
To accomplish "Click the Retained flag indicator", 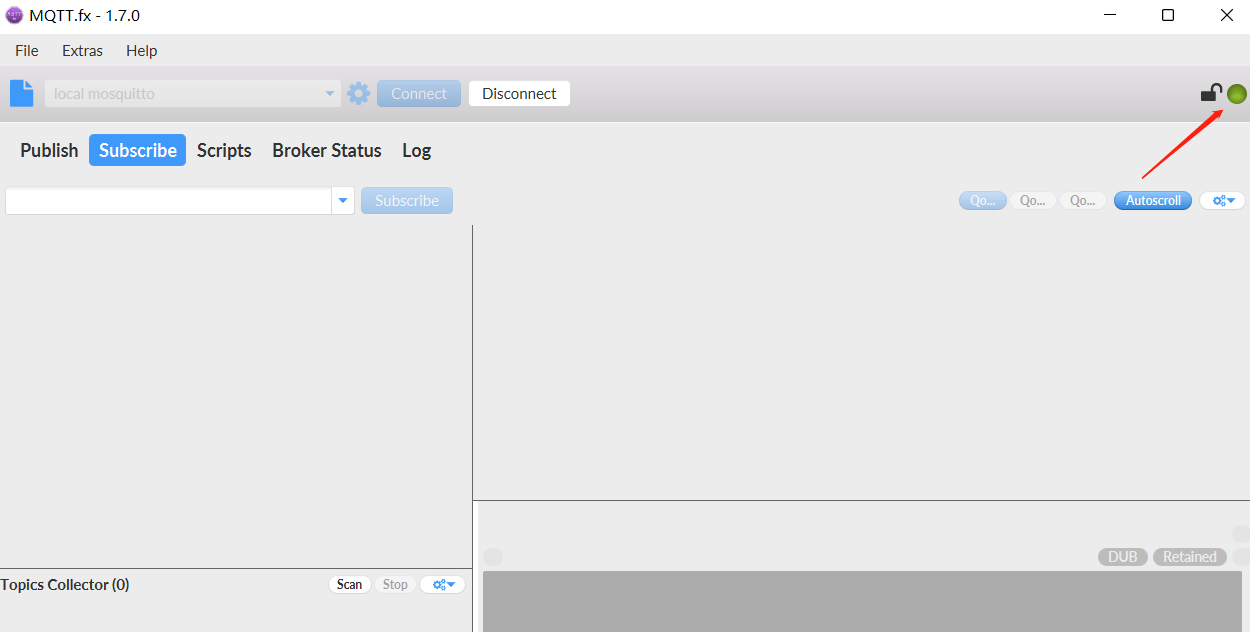I will (1189, 557).
